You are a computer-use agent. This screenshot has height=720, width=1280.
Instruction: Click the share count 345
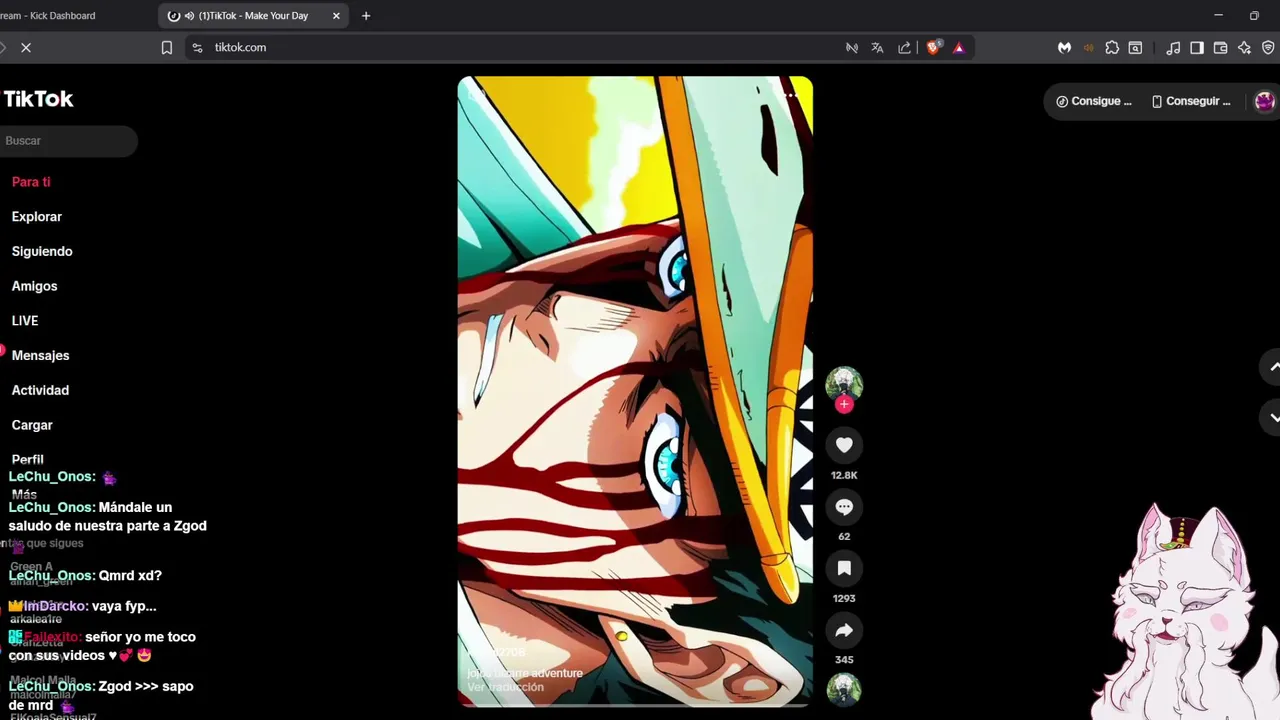pyautogui.click(x=844, y=660)
